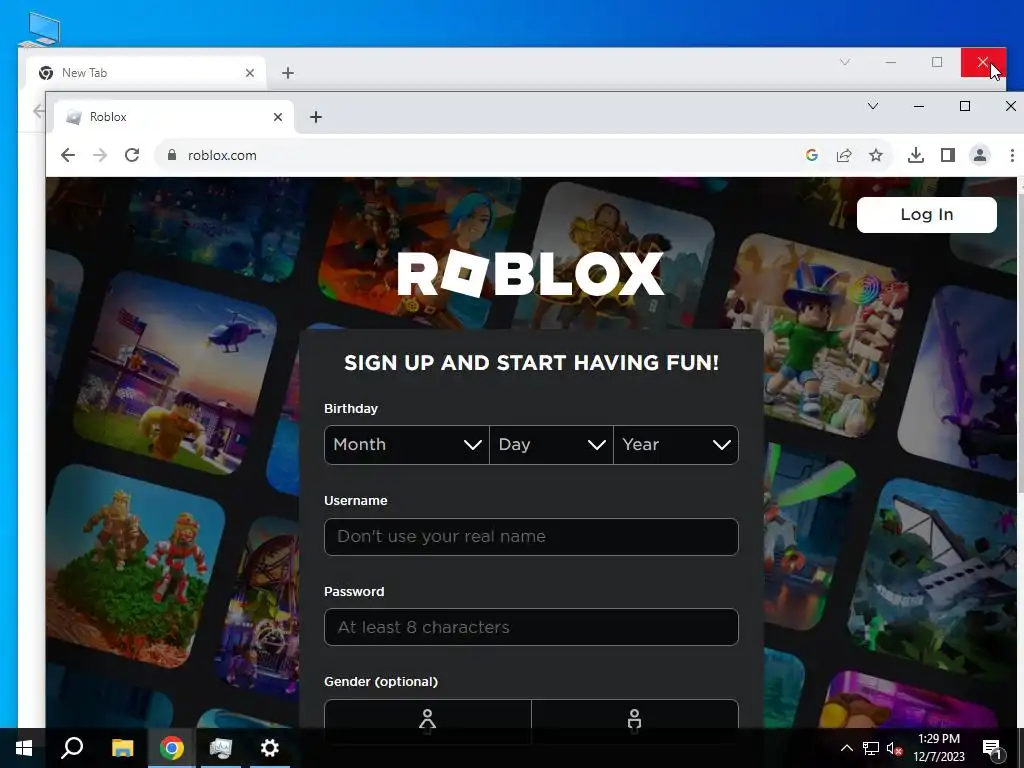Open the Day birthday dropdown
The image size is (1024, 768).
[551, 445]
